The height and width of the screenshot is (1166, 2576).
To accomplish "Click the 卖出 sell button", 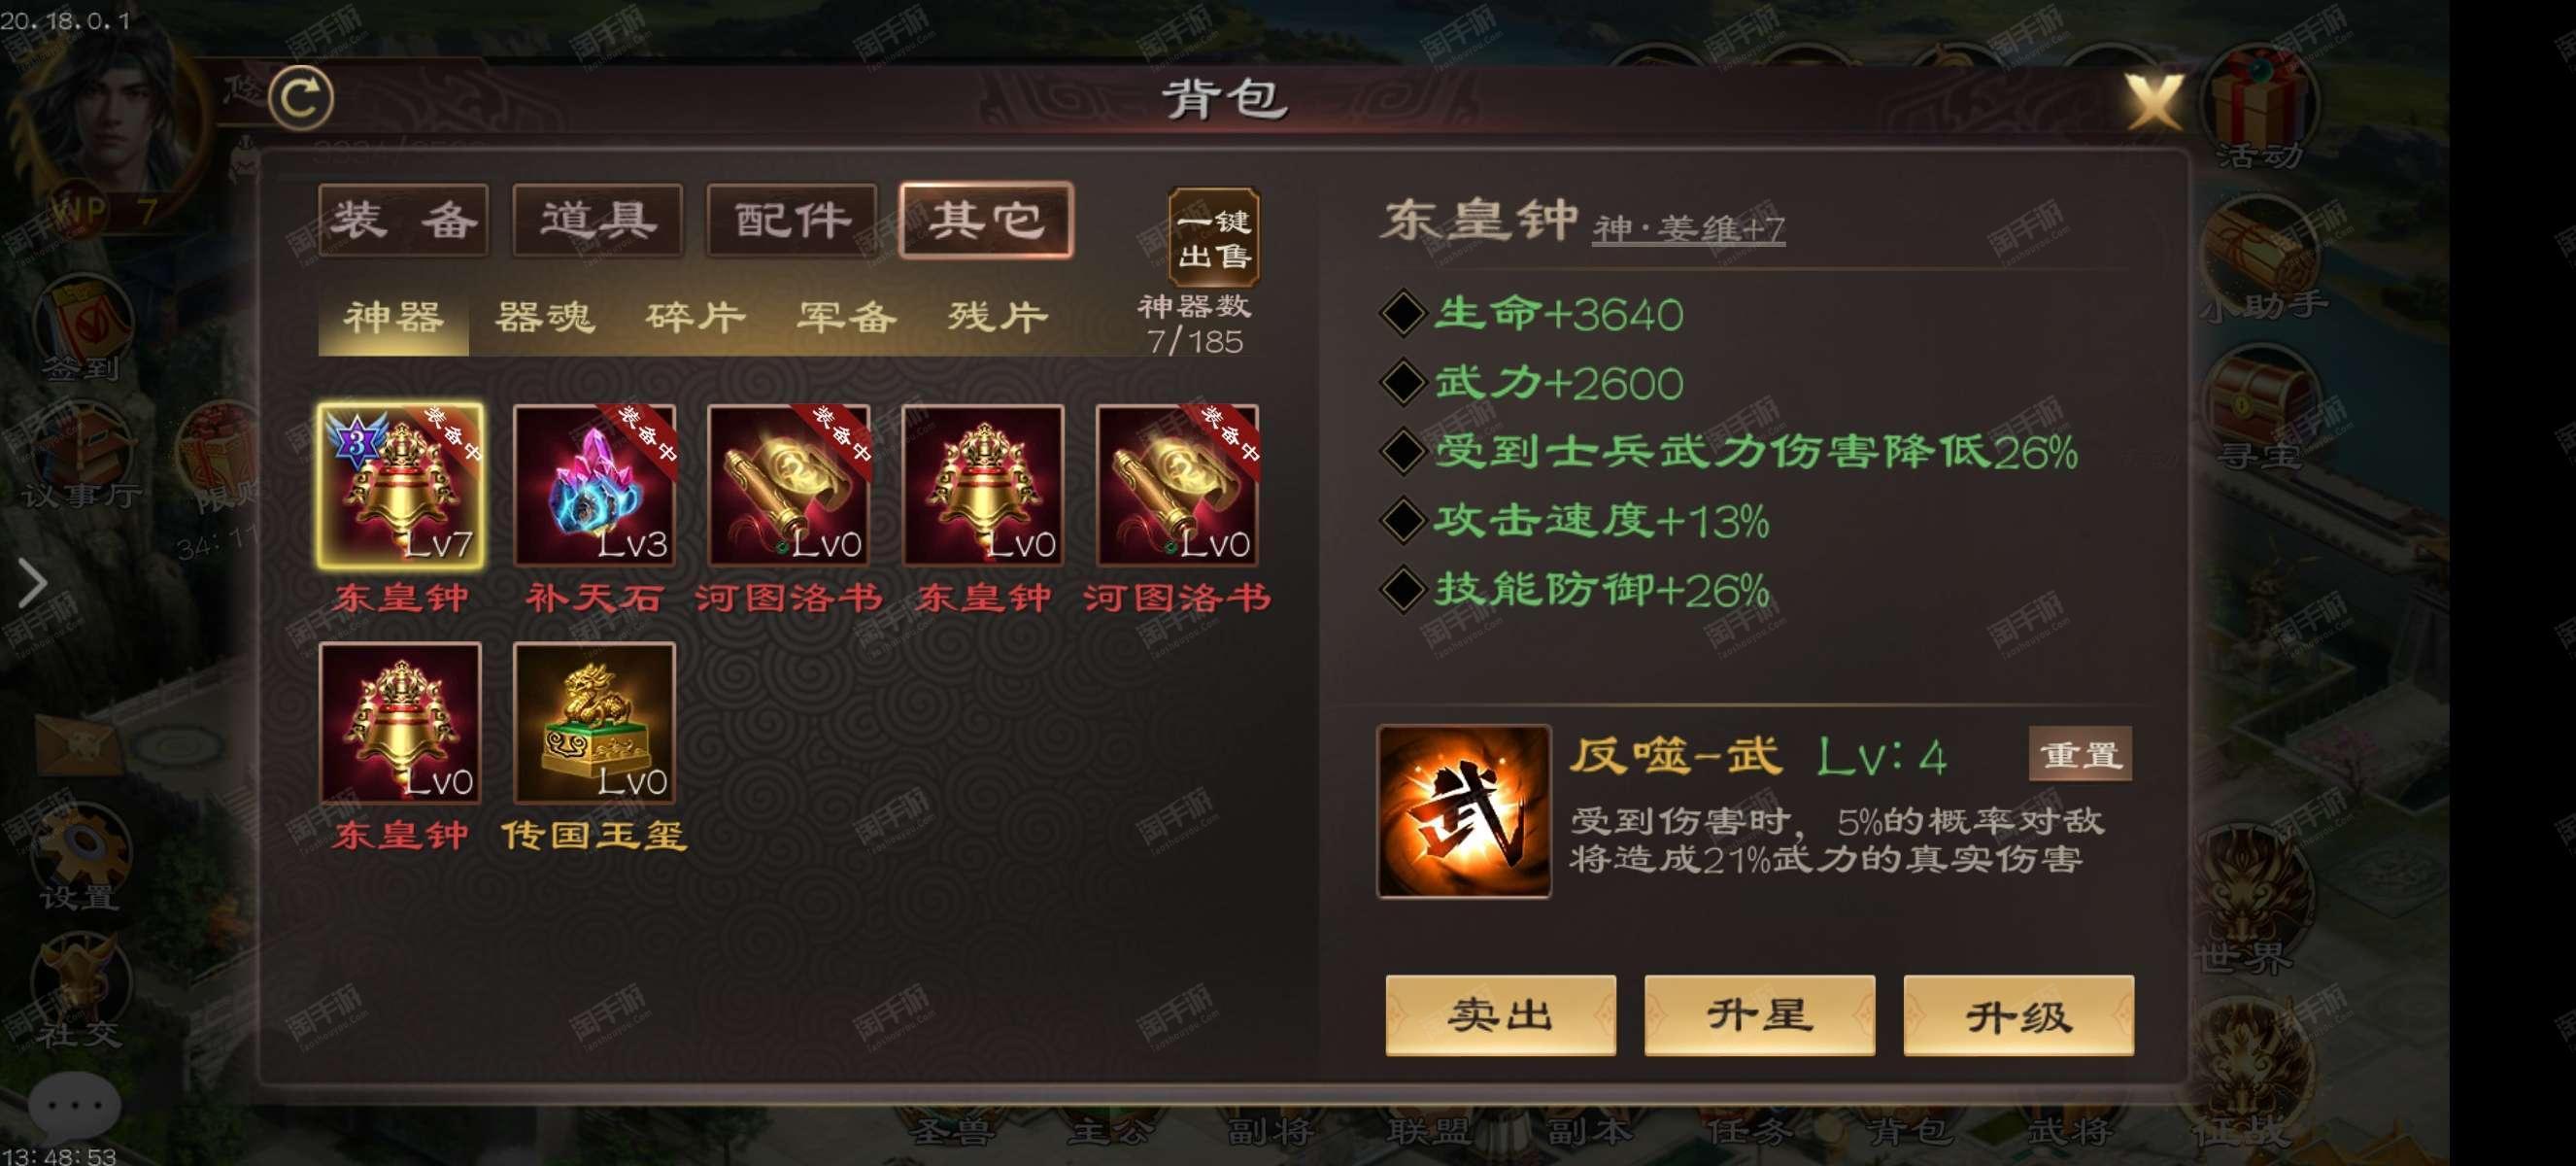I will 1501,1015.
